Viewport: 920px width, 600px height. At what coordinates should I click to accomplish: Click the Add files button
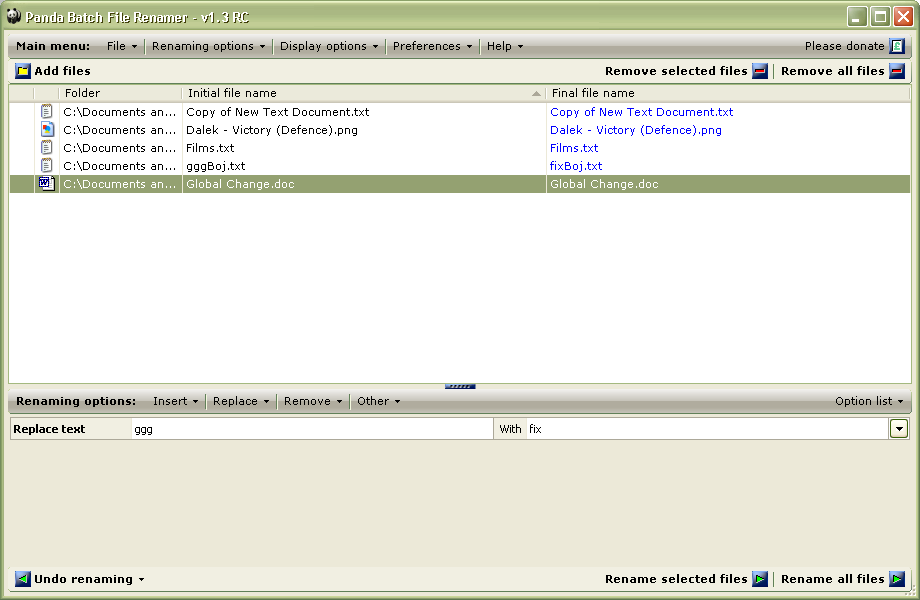click(53, 71)
